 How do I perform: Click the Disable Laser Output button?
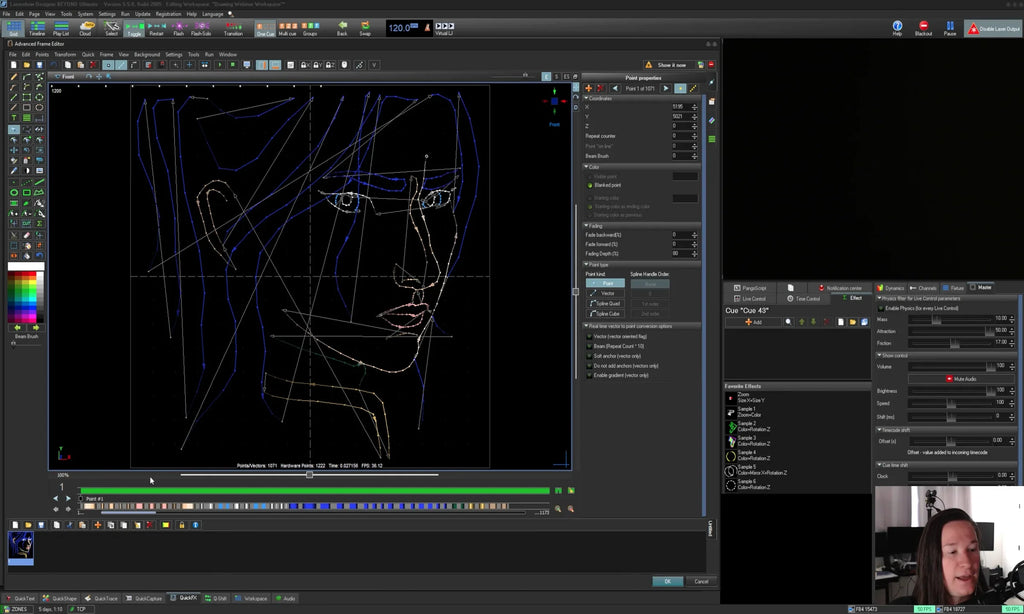coord(994,27)
